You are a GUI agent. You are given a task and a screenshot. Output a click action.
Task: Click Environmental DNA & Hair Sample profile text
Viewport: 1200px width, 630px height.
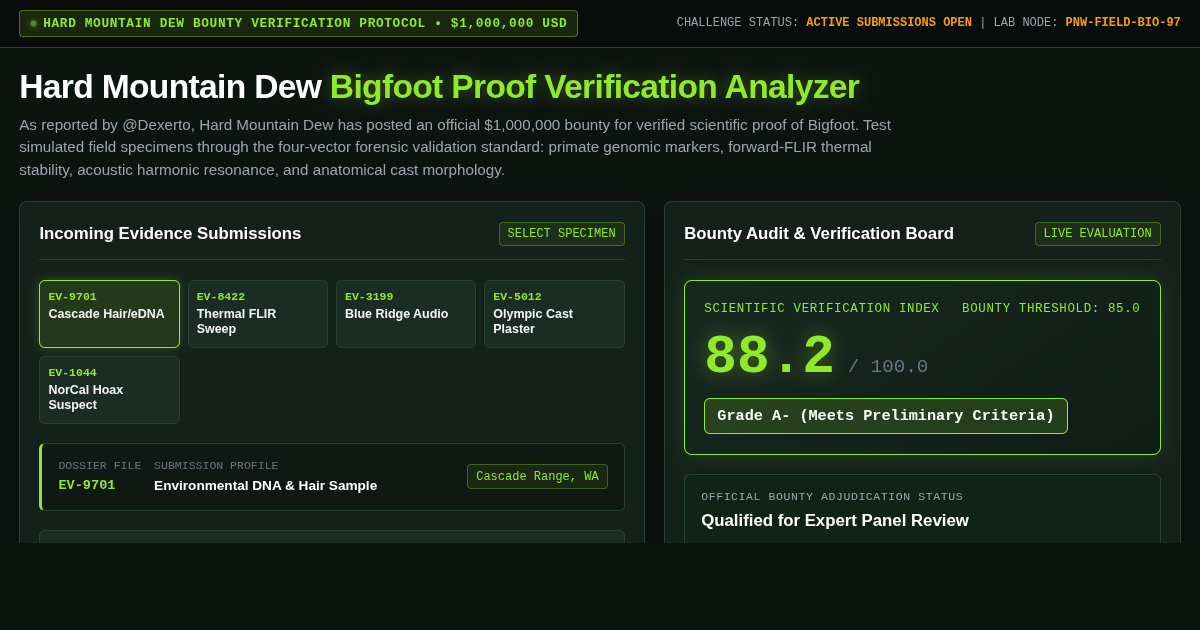tap(266, 486)
